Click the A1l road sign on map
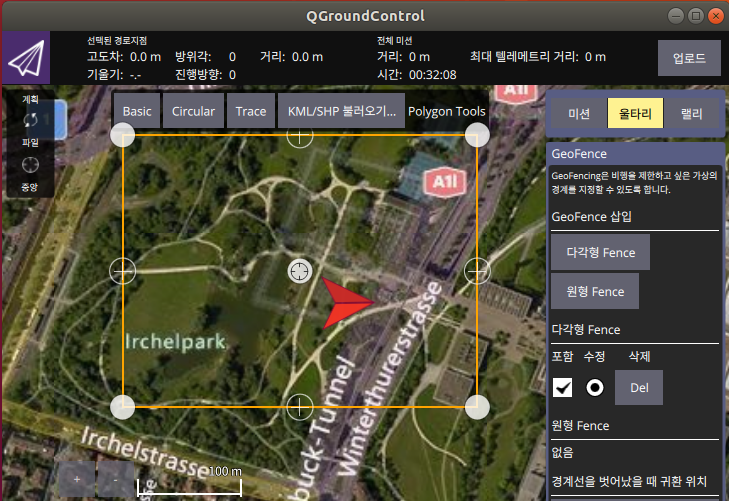The image size is (729, 501). coord(445,182)
